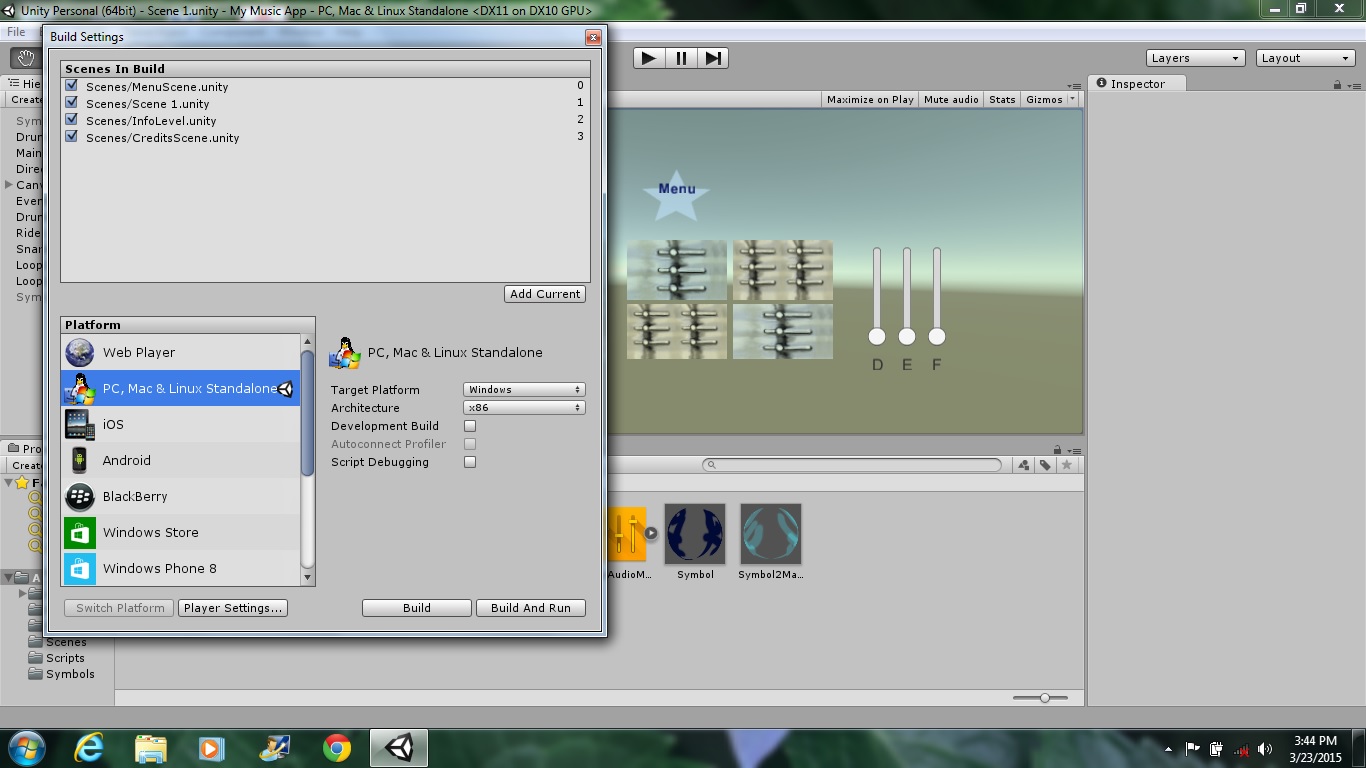The height and width of the screenshot is (768, 1366).
Task: Toggle Stats in the Game view
Action: (x=1002, y=99)
